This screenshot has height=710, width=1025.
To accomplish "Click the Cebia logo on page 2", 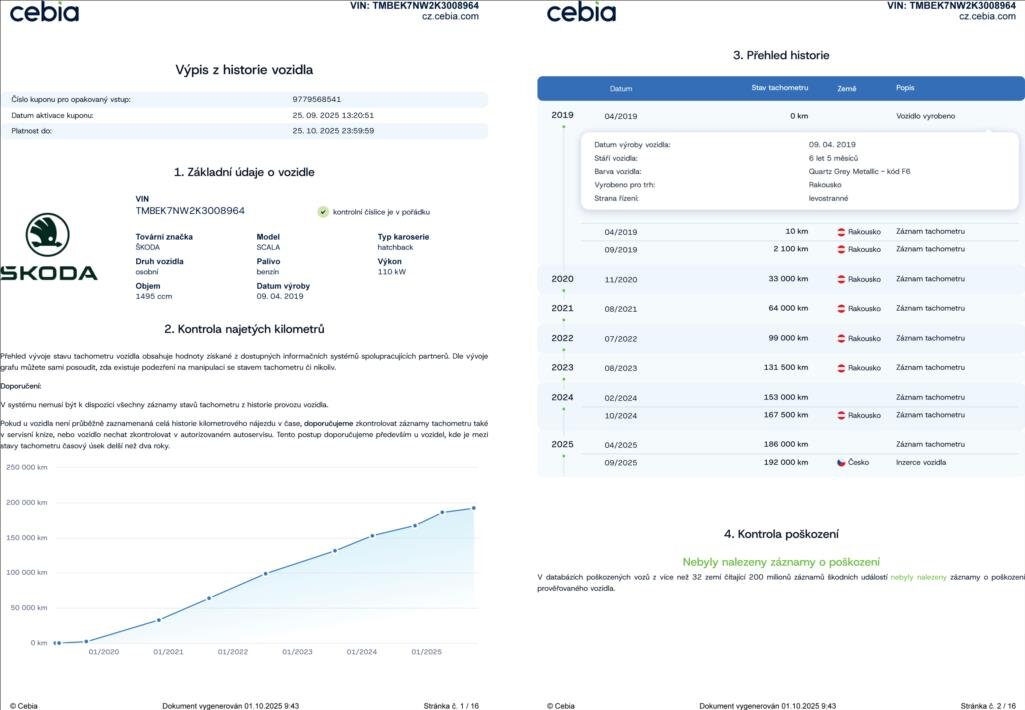I will pos(581,12).
